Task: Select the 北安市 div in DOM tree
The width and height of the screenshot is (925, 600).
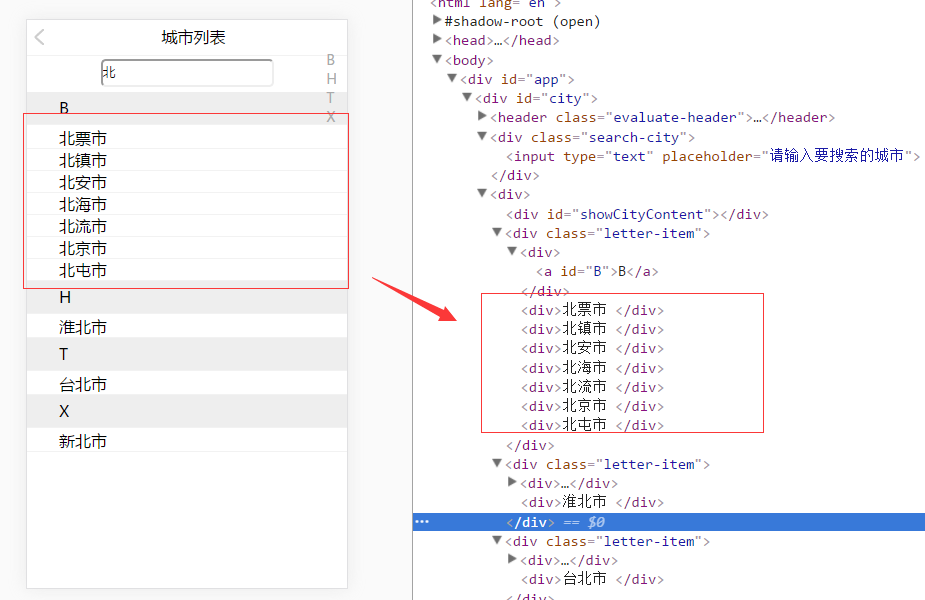Action: coord(592,348)
